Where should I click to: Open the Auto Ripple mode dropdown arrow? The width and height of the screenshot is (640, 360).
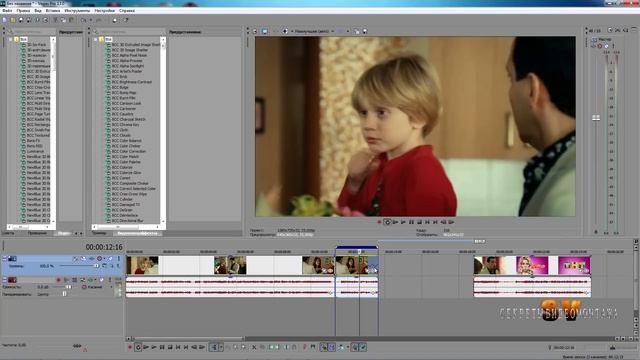click(348, 347)
